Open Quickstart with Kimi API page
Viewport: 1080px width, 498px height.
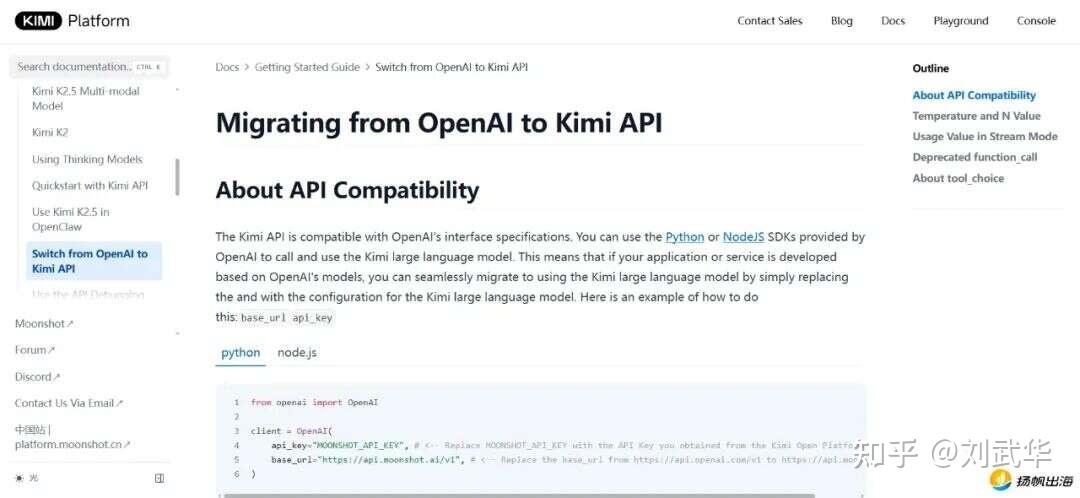90,185
